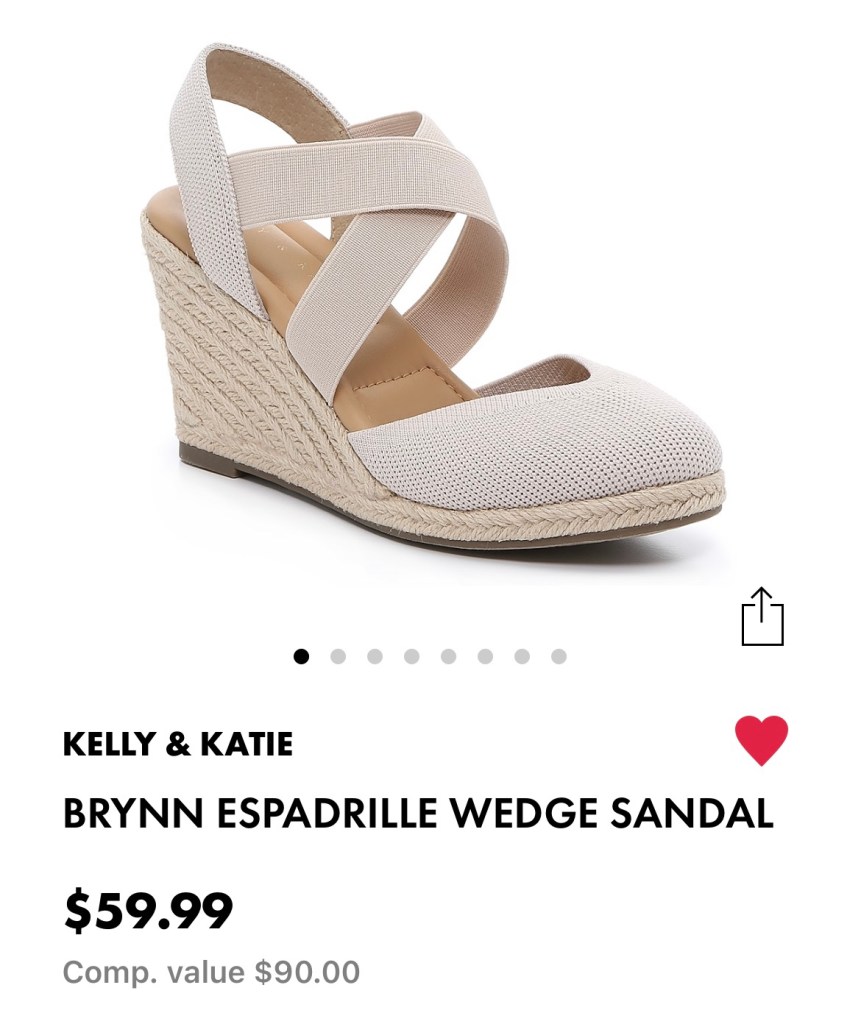Select the second image carousel dot
Screen dimensions: 861x1024
click(x=338, y=656)
